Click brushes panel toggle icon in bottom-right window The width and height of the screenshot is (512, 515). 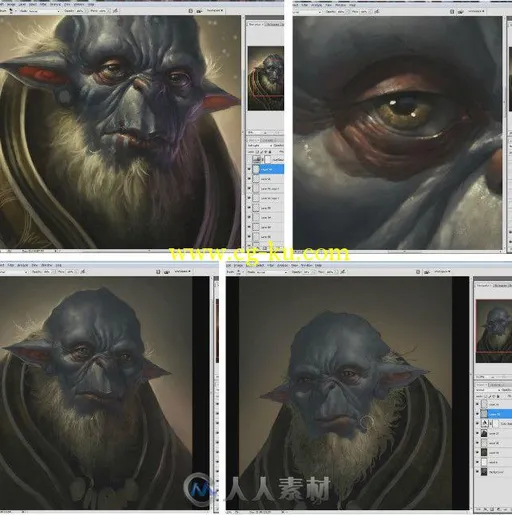tap(418, 272)
